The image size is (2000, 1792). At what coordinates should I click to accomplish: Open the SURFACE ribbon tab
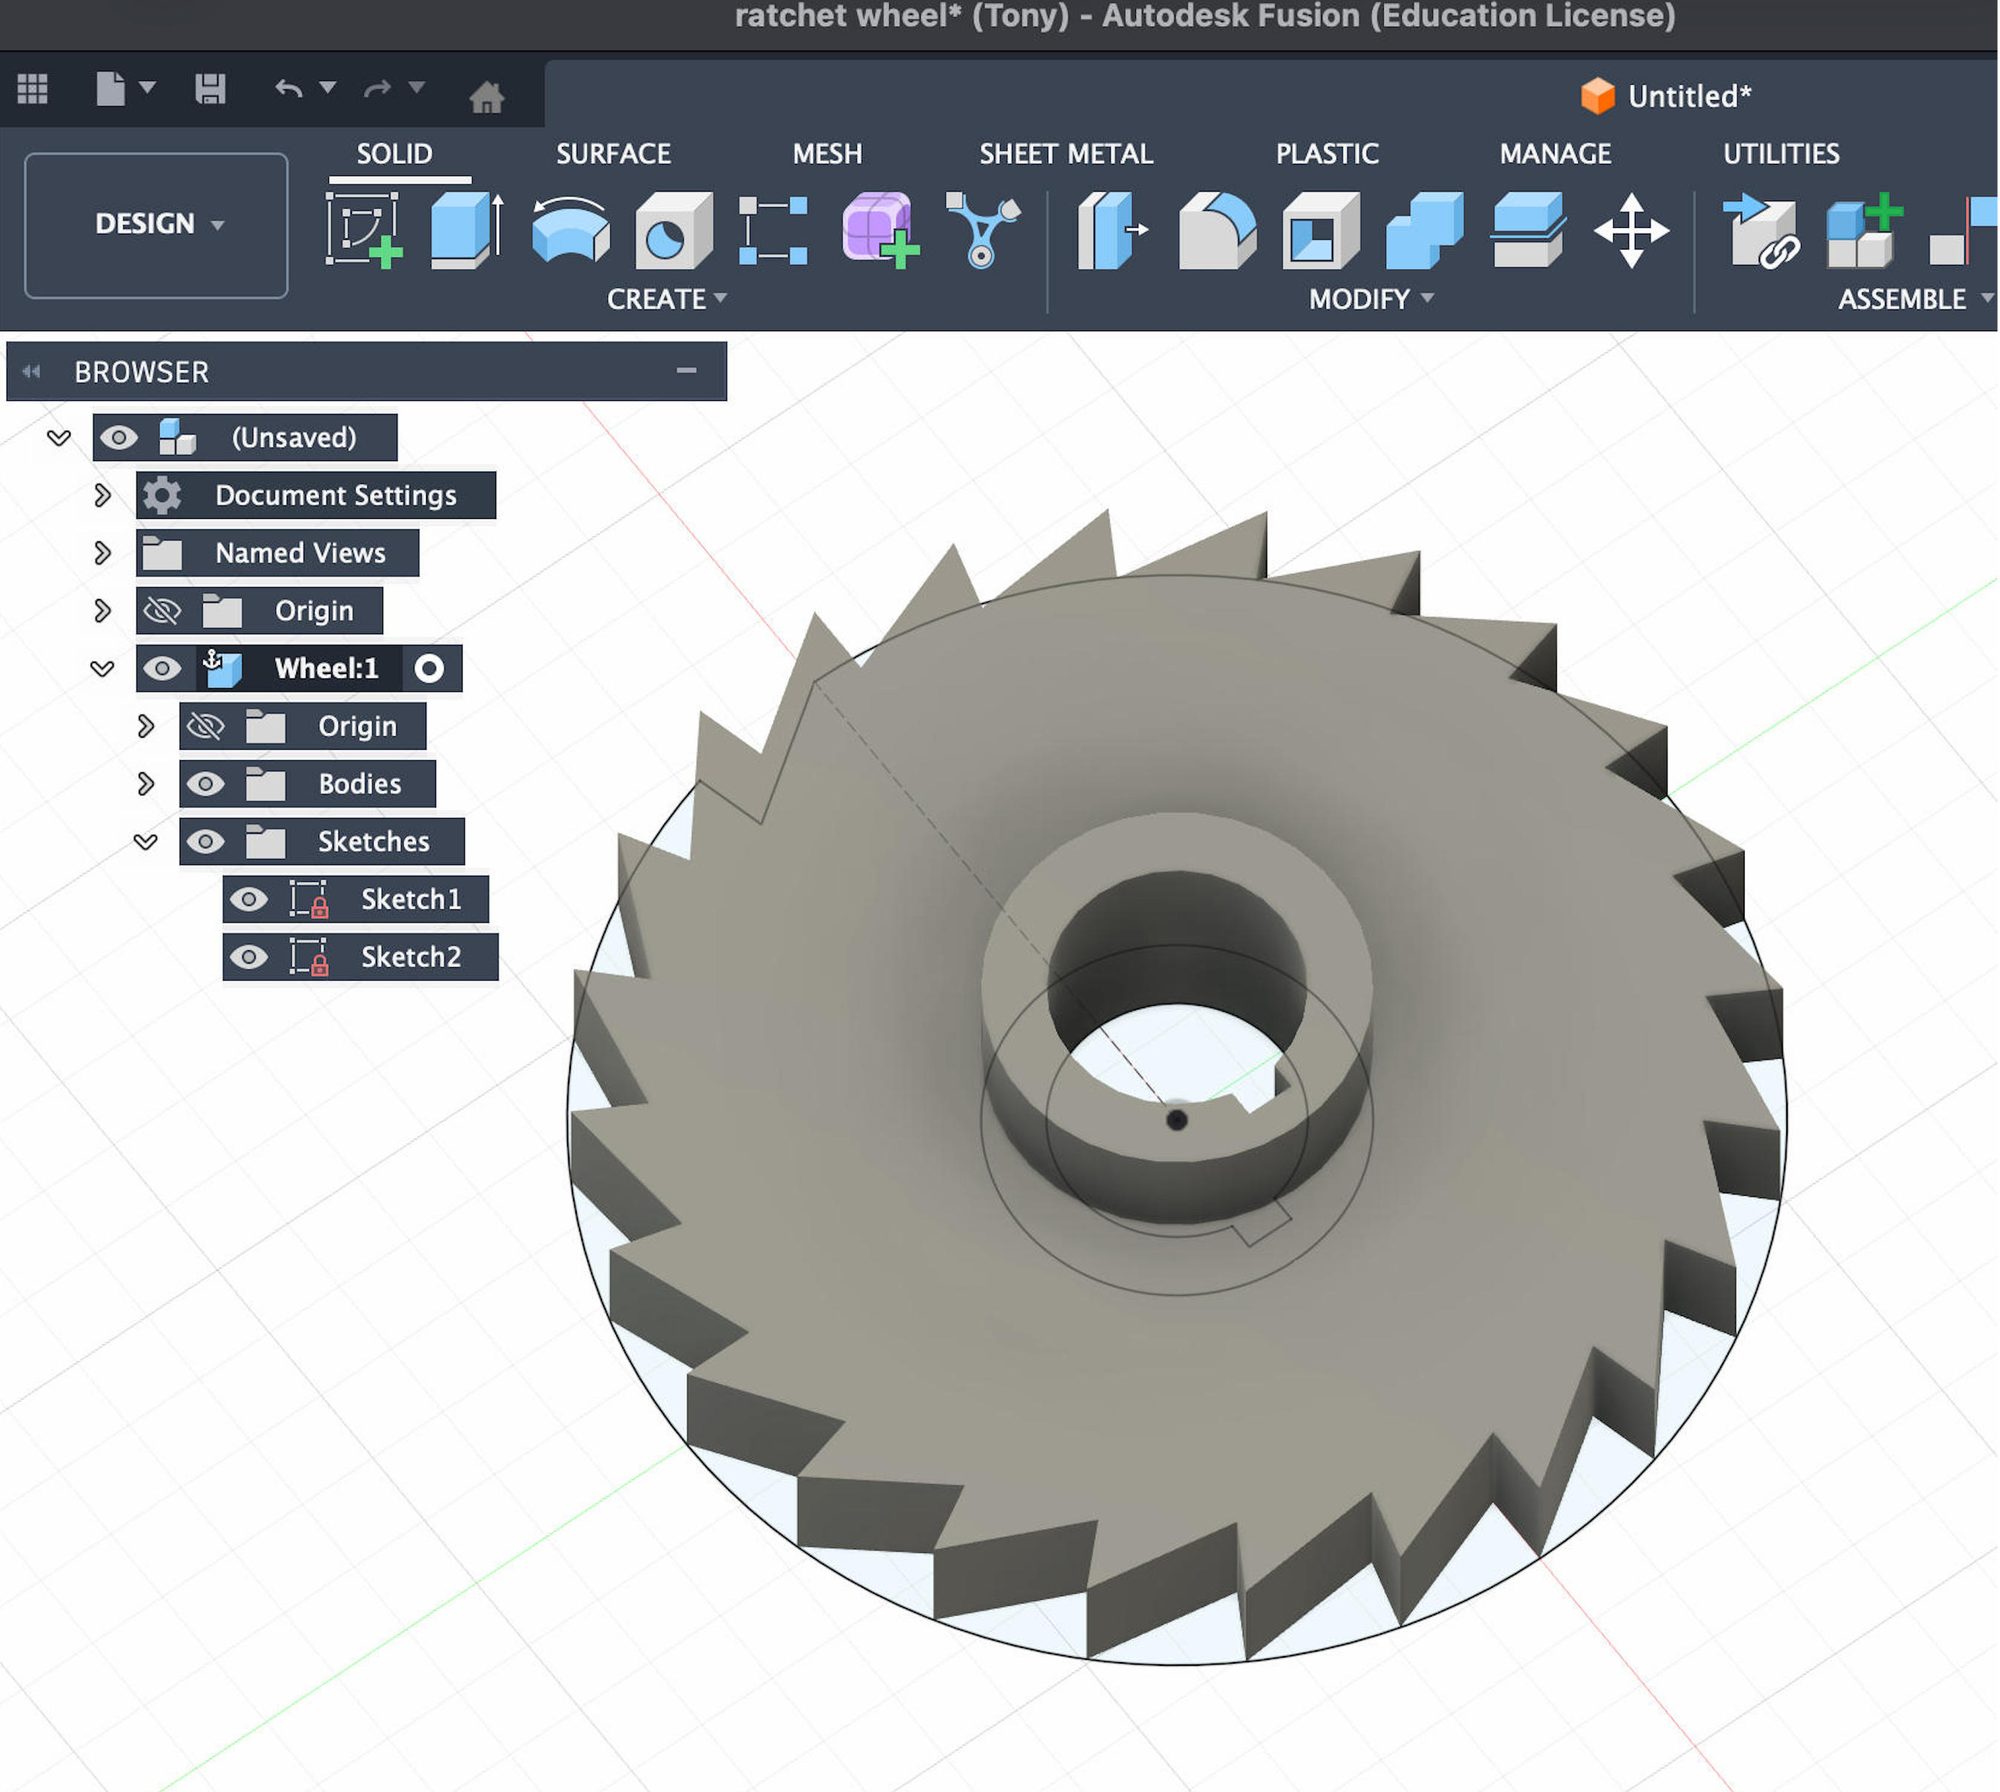tap(614, 153)
